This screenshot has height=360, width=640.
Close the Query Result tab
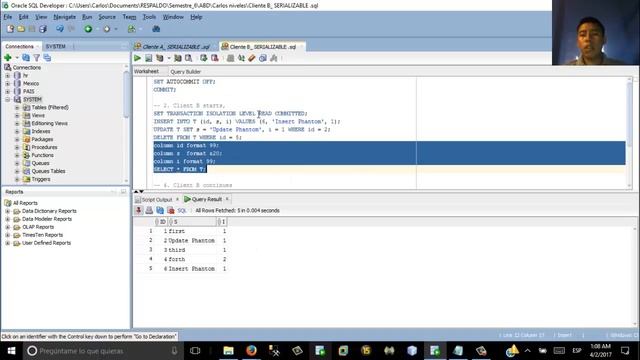click(x=227, y=199)
